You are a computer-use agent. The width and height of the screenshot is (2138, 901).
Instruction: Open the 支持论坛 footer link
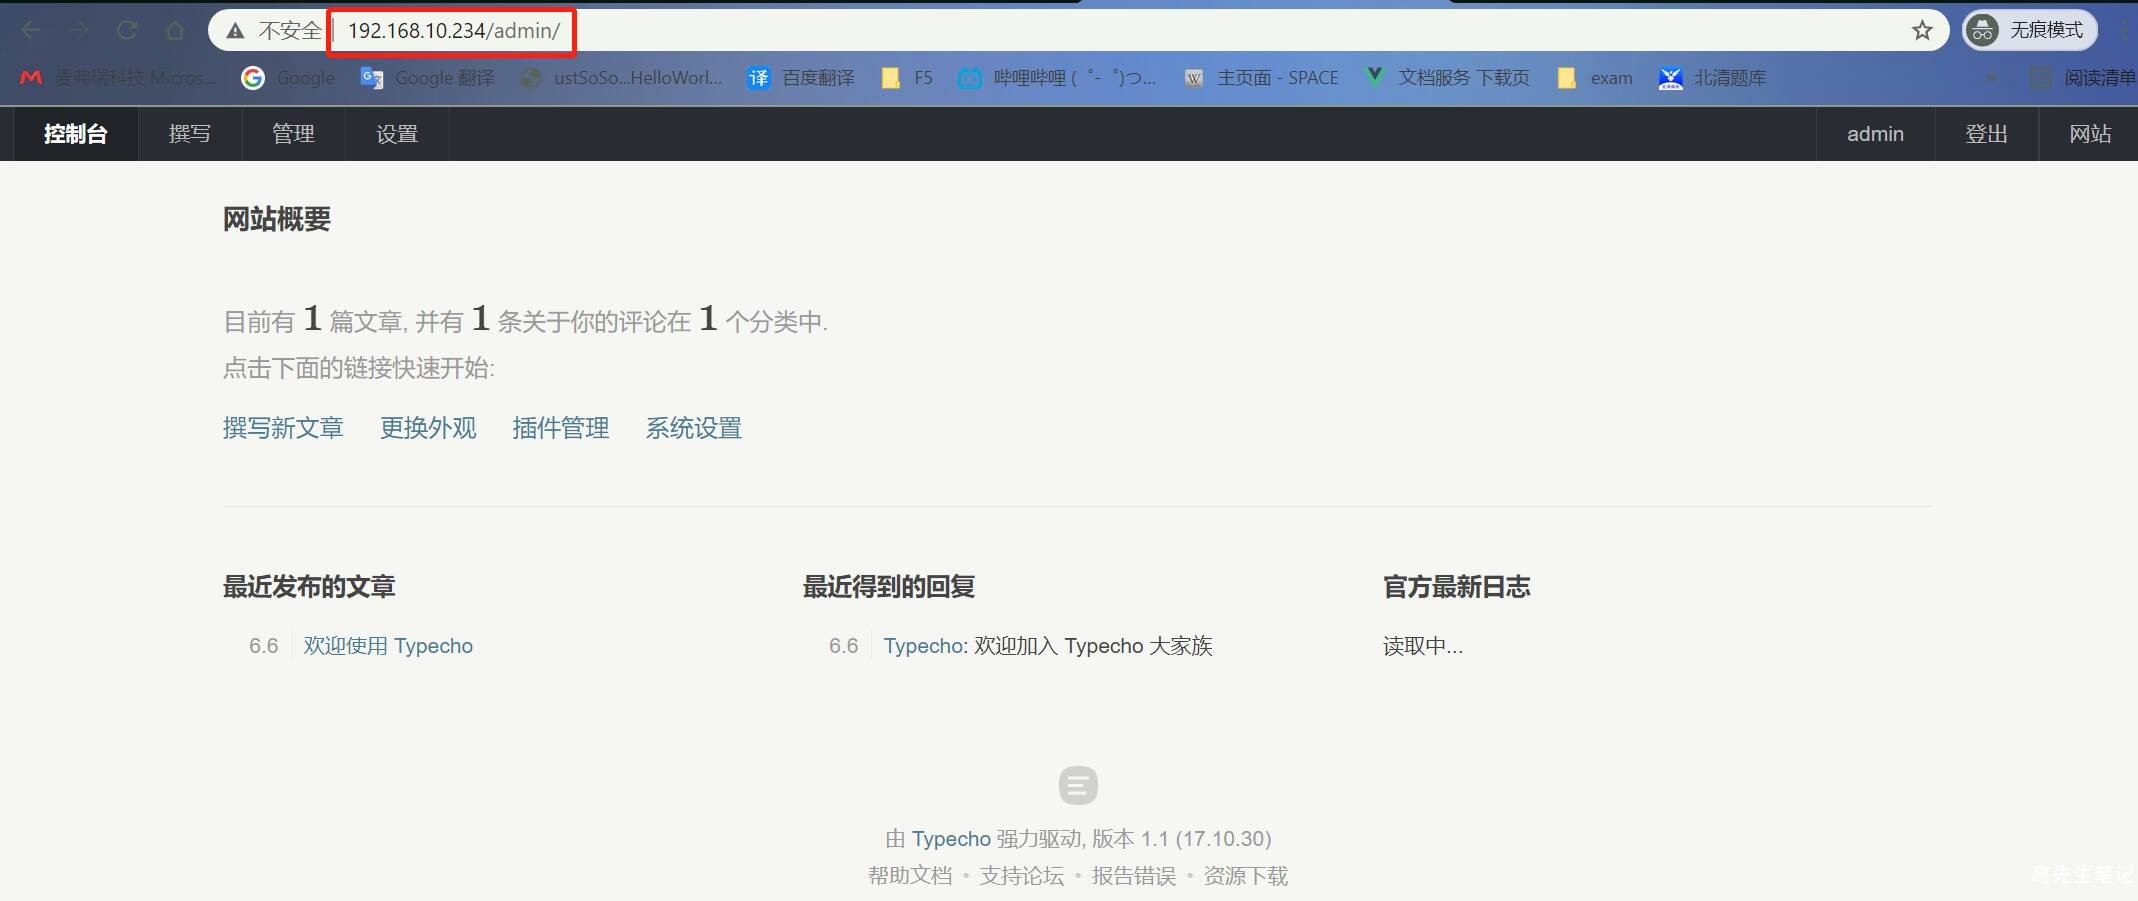1022,876
